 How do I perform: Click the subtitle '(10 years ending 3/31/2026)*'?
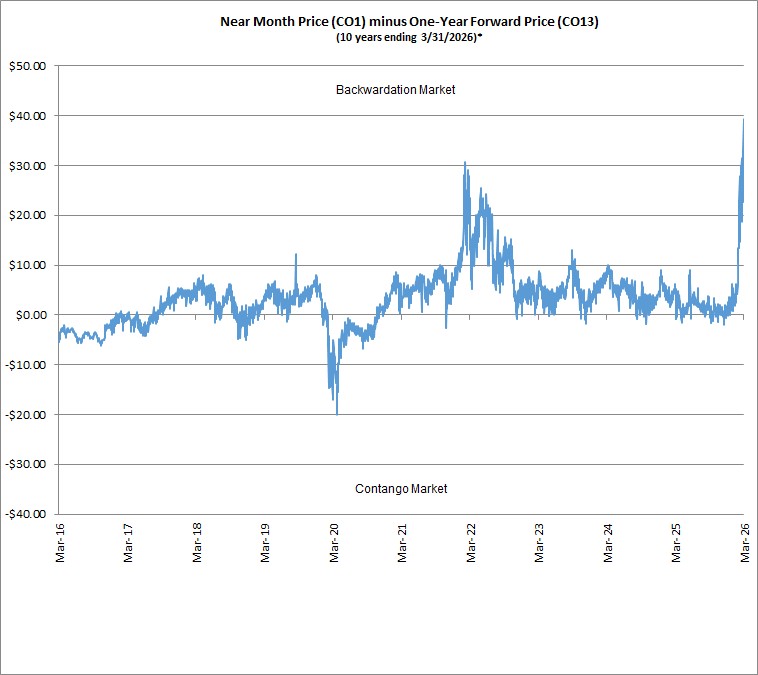pos(409,37)
